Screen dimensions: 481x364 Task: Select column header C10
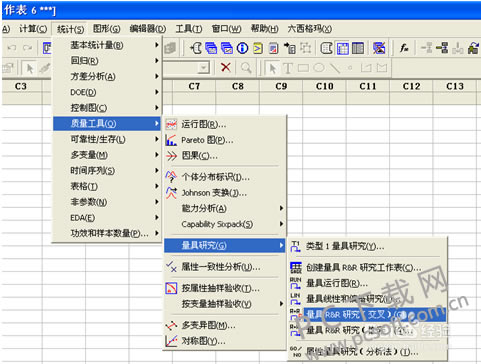[x=324, y=86]
